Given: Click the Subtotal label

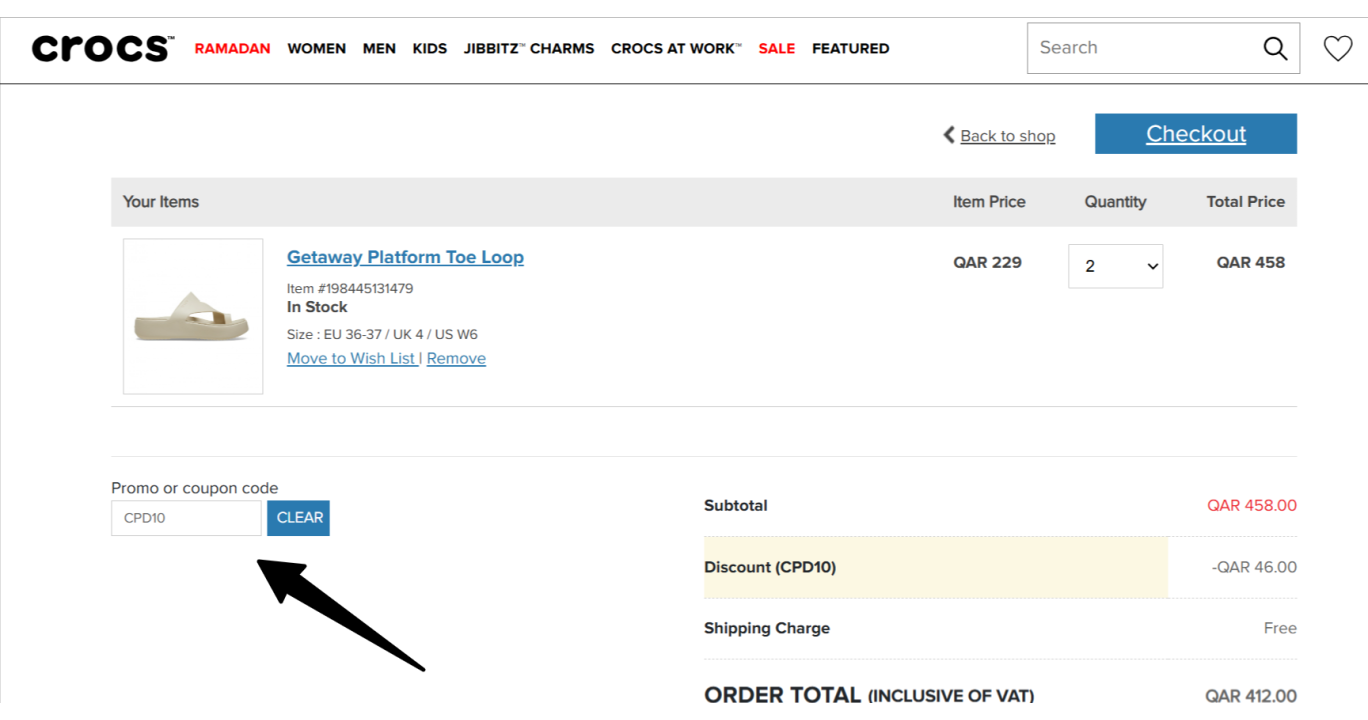Looking at the screenshot, I should click(736, 506).
